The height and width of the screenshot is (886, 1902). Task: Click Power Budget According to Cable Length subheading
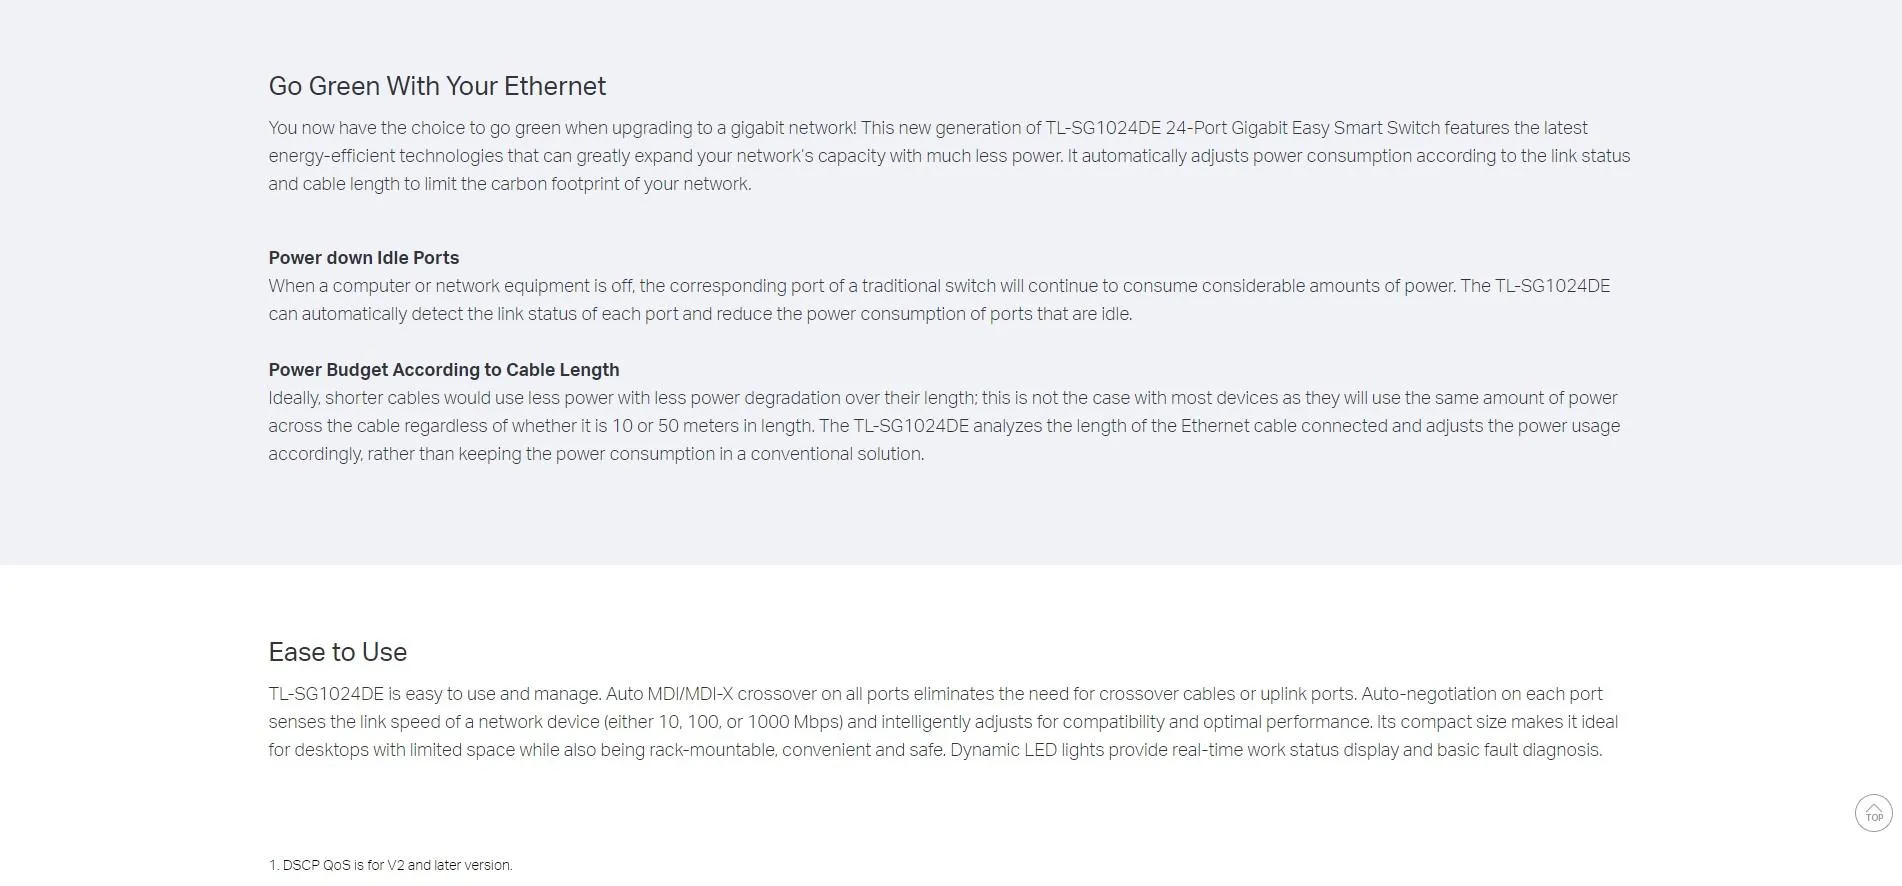click(x=444, y=370)
